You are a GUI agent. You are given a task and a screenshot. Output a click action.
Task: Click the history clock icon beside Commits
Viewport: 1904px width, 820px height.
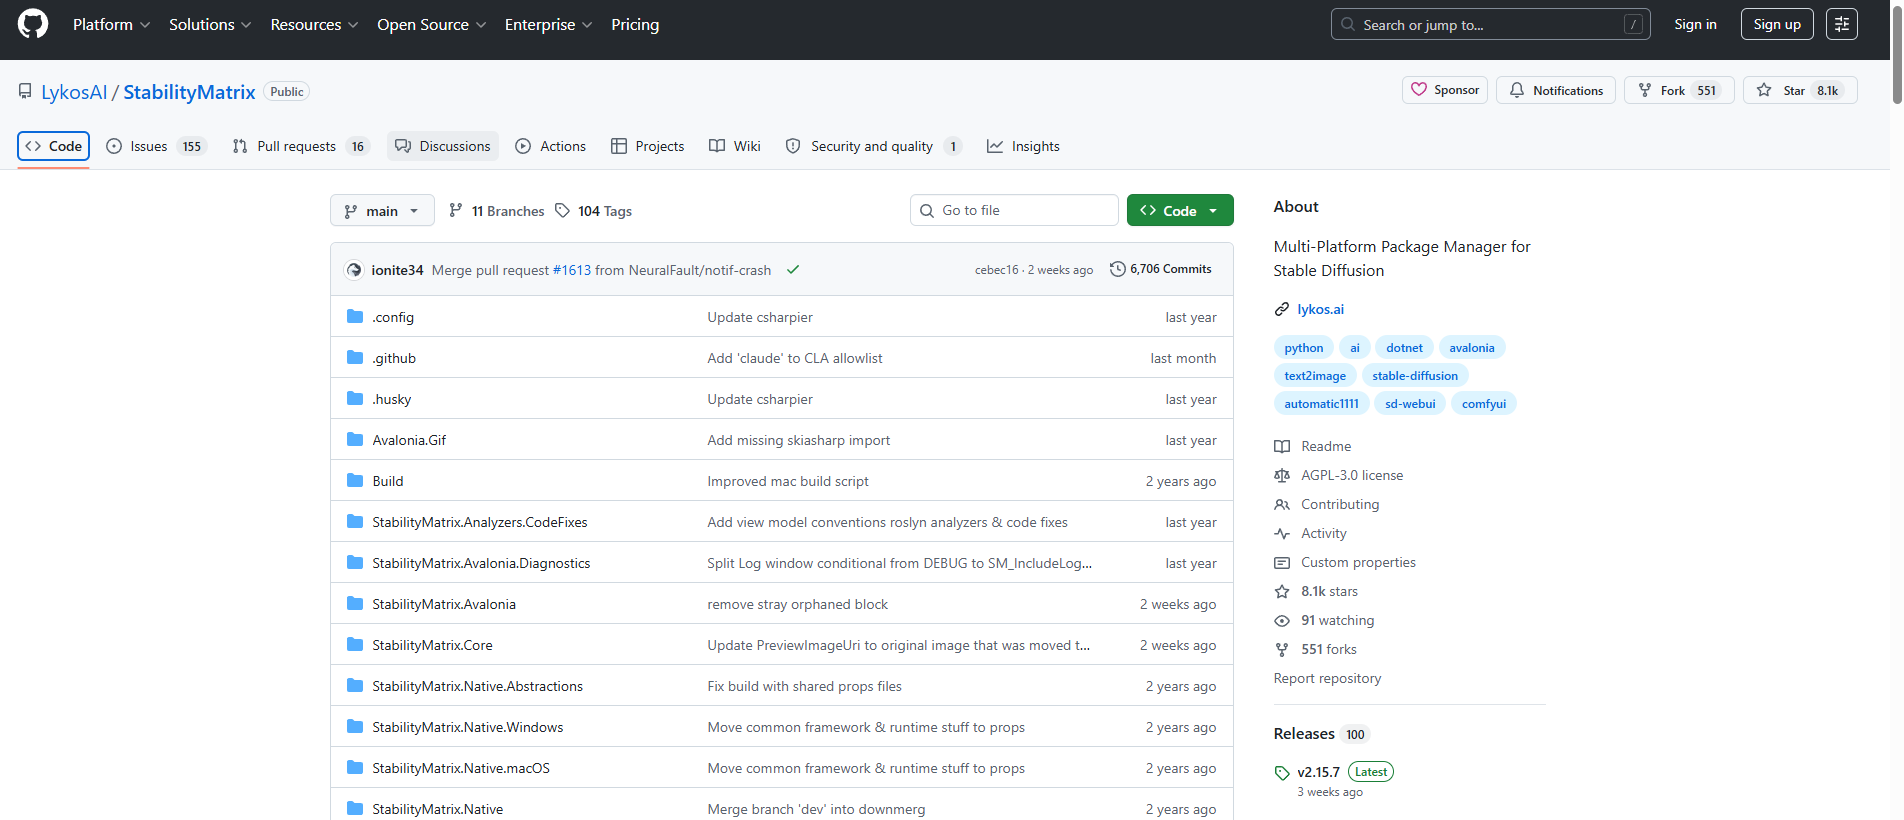tap(1118, 269)
